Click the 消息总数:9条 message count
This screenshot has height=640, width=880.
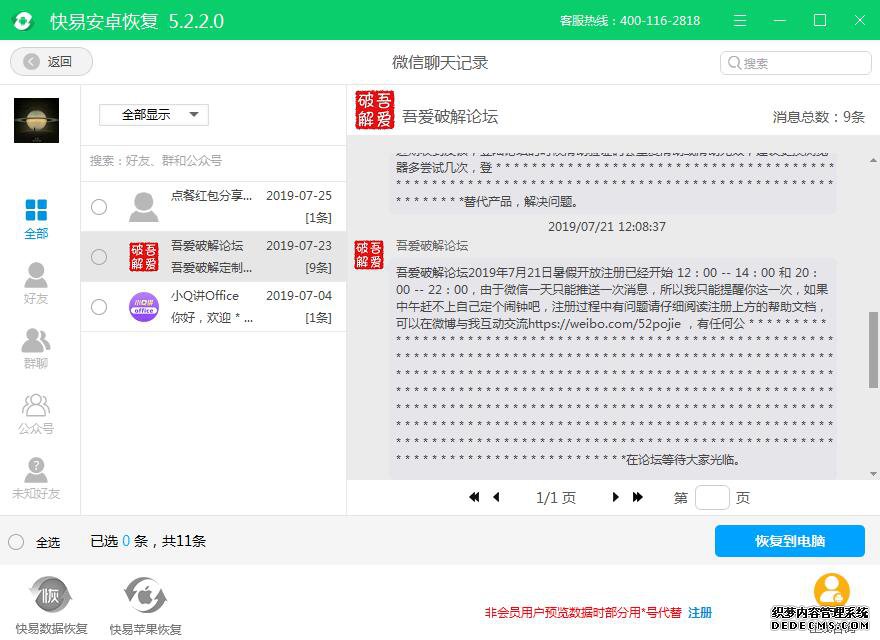pos(818,117)
